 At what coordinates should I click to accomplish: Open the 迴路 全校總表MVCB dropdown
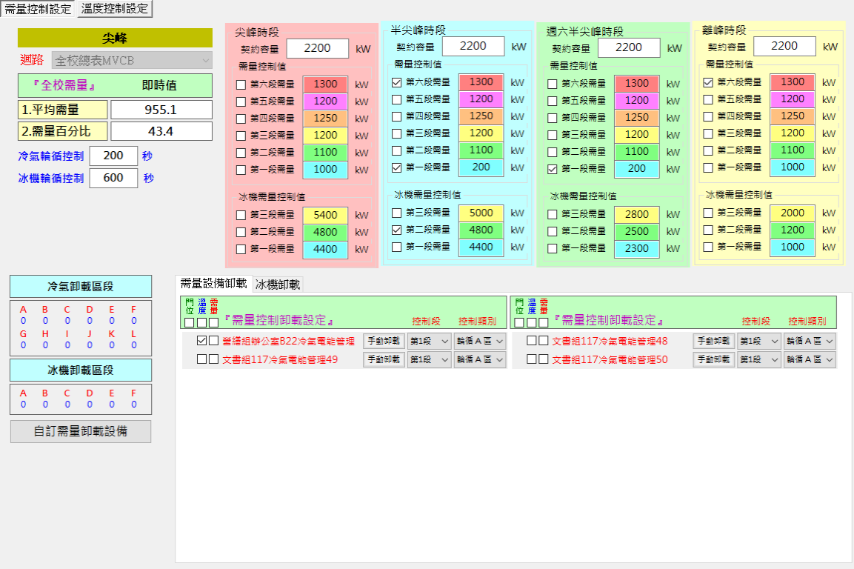pyautogui.click(x=131, y=60)
